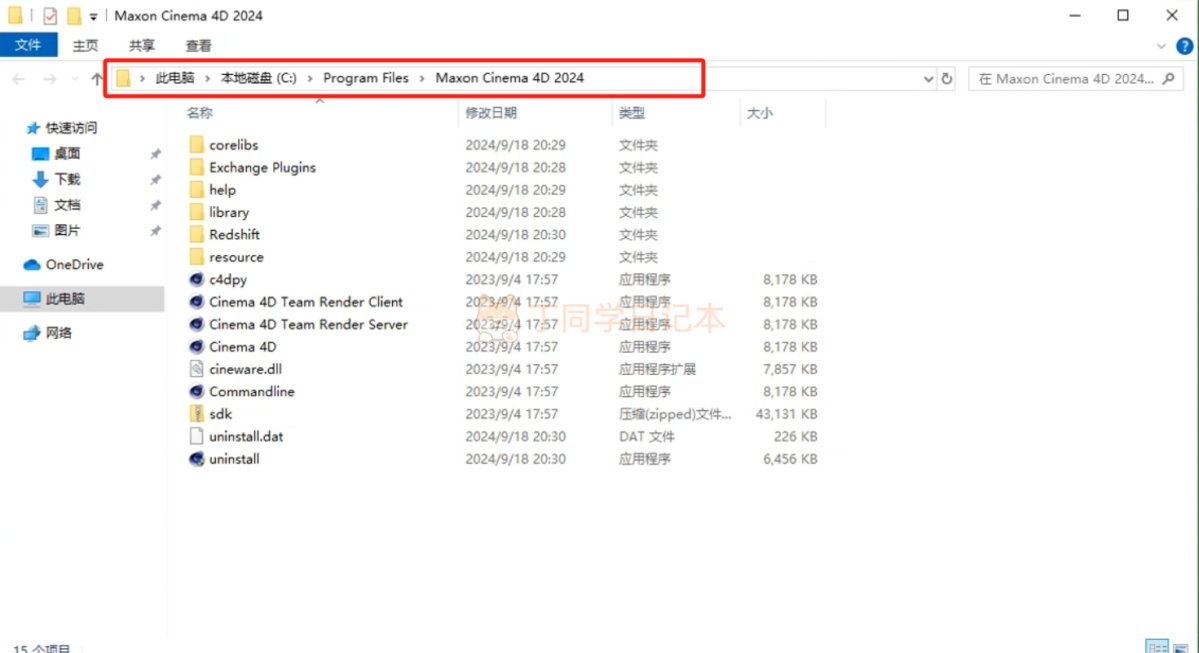Click the cineware.dll file name text
This screenshot has height=653, width=1199.
coord(245,369)
